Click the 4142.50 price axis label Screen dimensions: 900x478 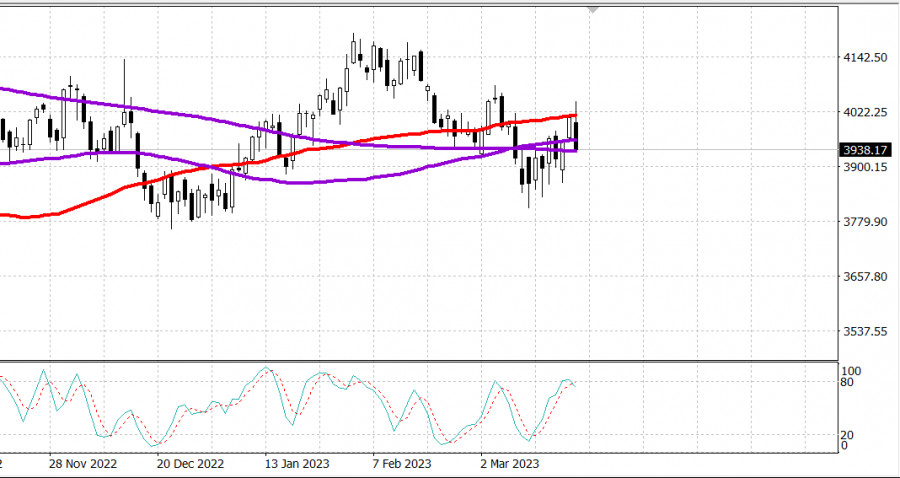(x=866, y=58)
